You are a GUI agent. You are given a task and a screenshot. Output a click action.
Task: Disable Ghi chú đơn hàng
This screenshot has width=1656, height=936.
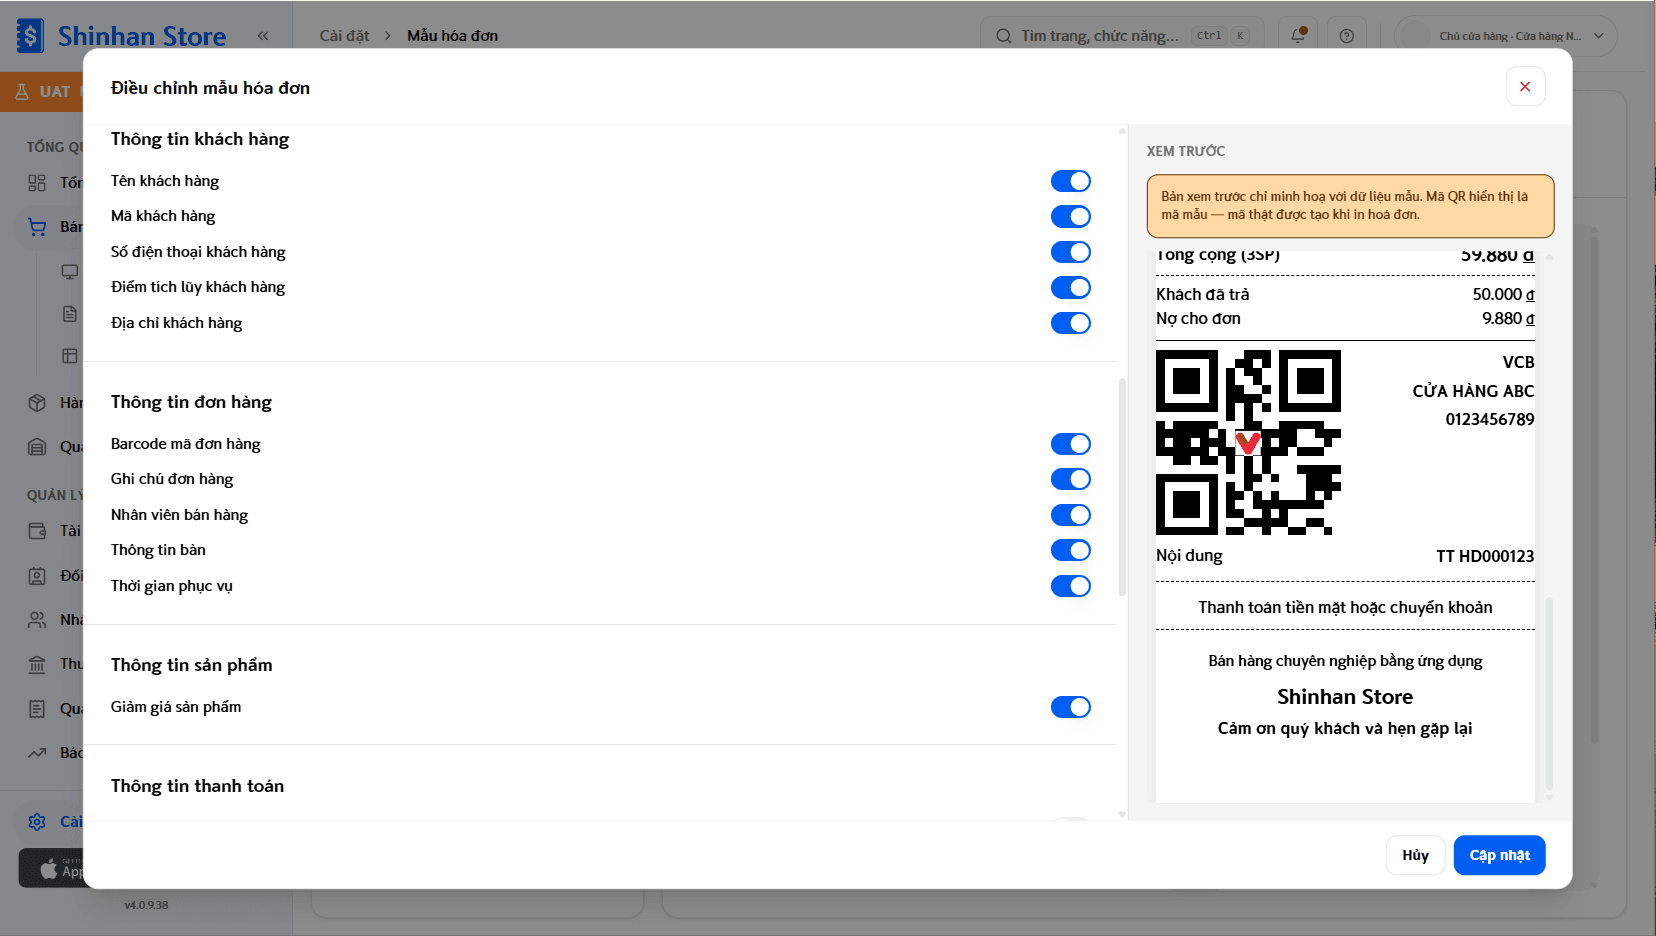click(x=1070, y=479)
